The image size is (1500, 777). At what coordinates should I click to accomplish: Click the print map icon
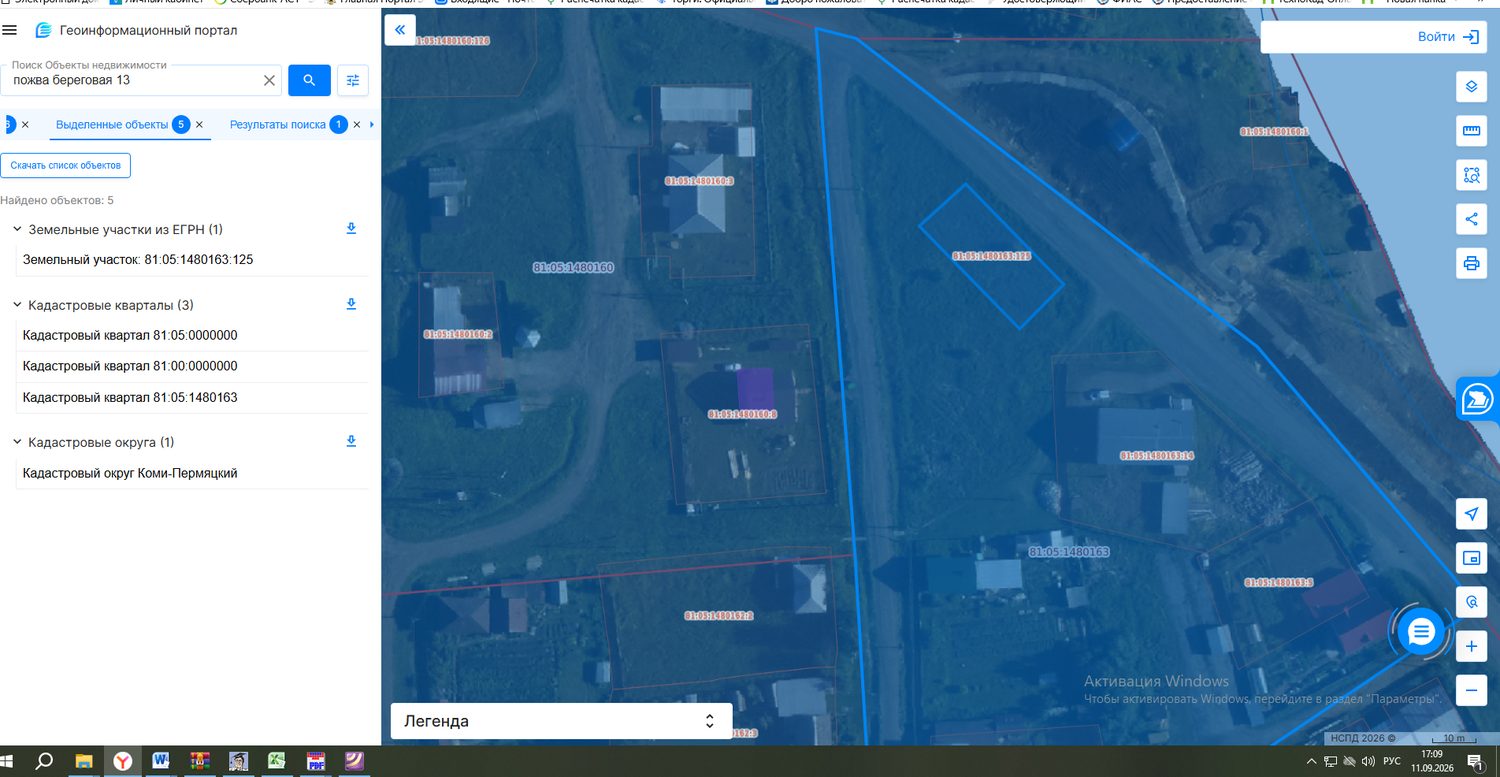(1471, 264)
